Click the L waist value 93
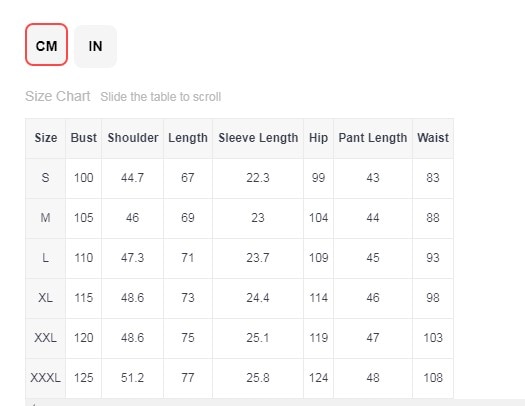This screenshot has height=406, width=525. click(433, 258)
